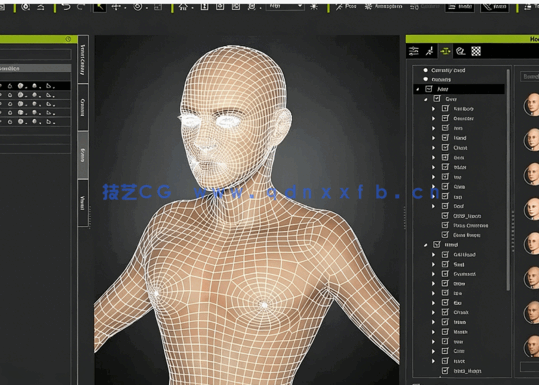Click the sun light icon in toolbar
The width and height of the screenshot is (539, 385).
pyautogui.click(x=314, y=7)
